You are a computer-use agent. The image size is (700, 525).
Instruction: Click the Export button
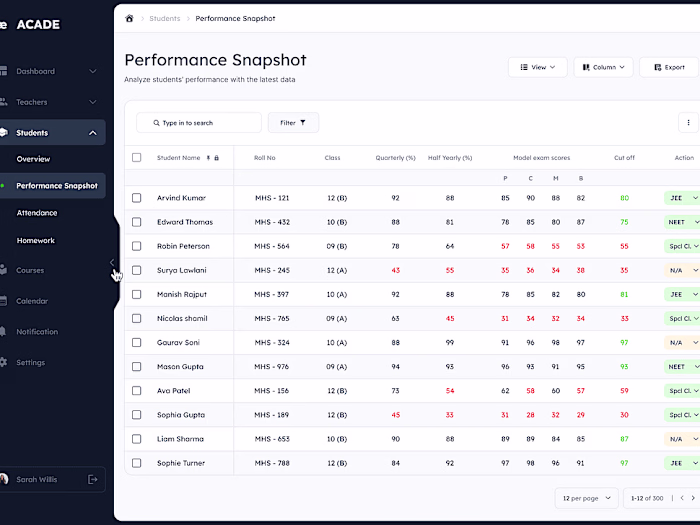[x=669, y=67]
